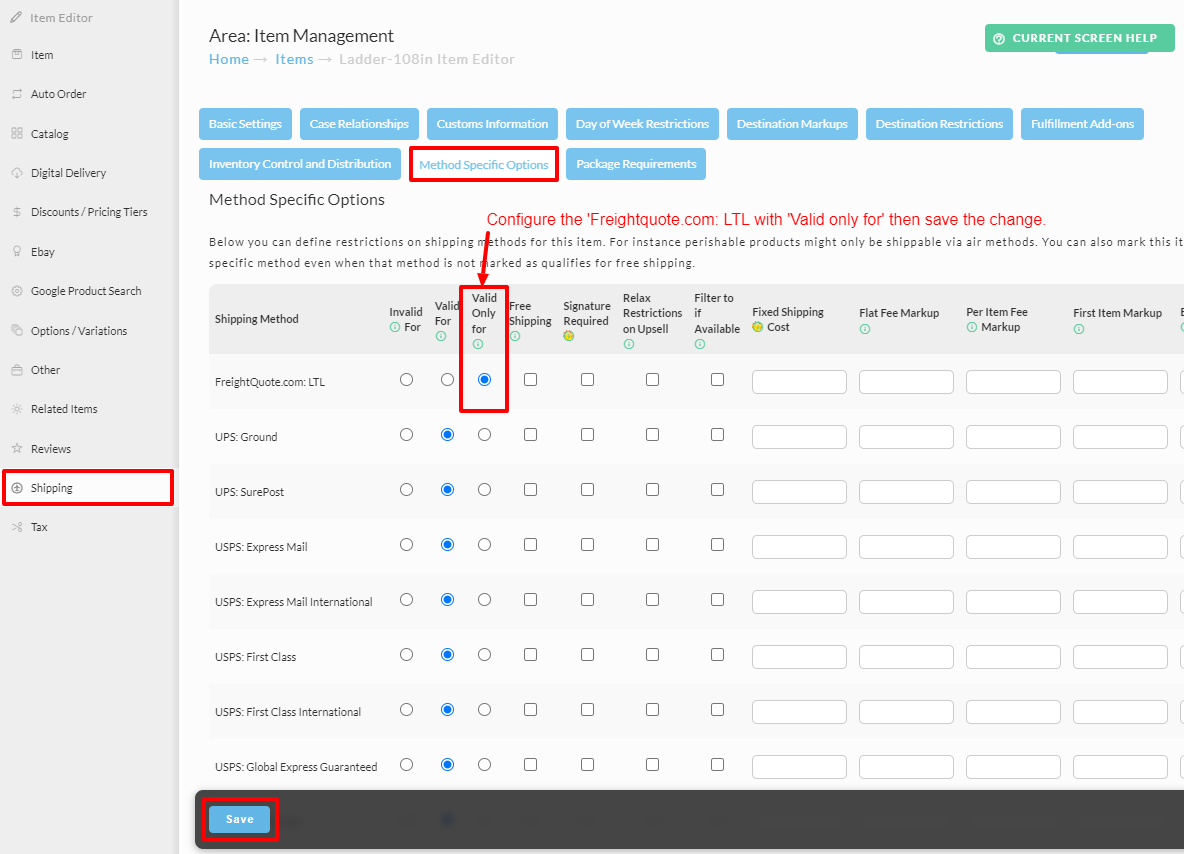Select Valid Only for on UPS: Ground
The image size is (1184, 854).
(x=485, y=435)
